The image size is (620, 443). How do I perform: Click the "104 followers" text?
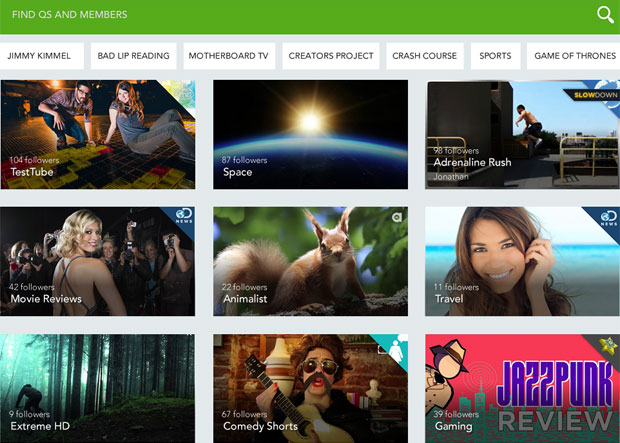tap(34, 160)
